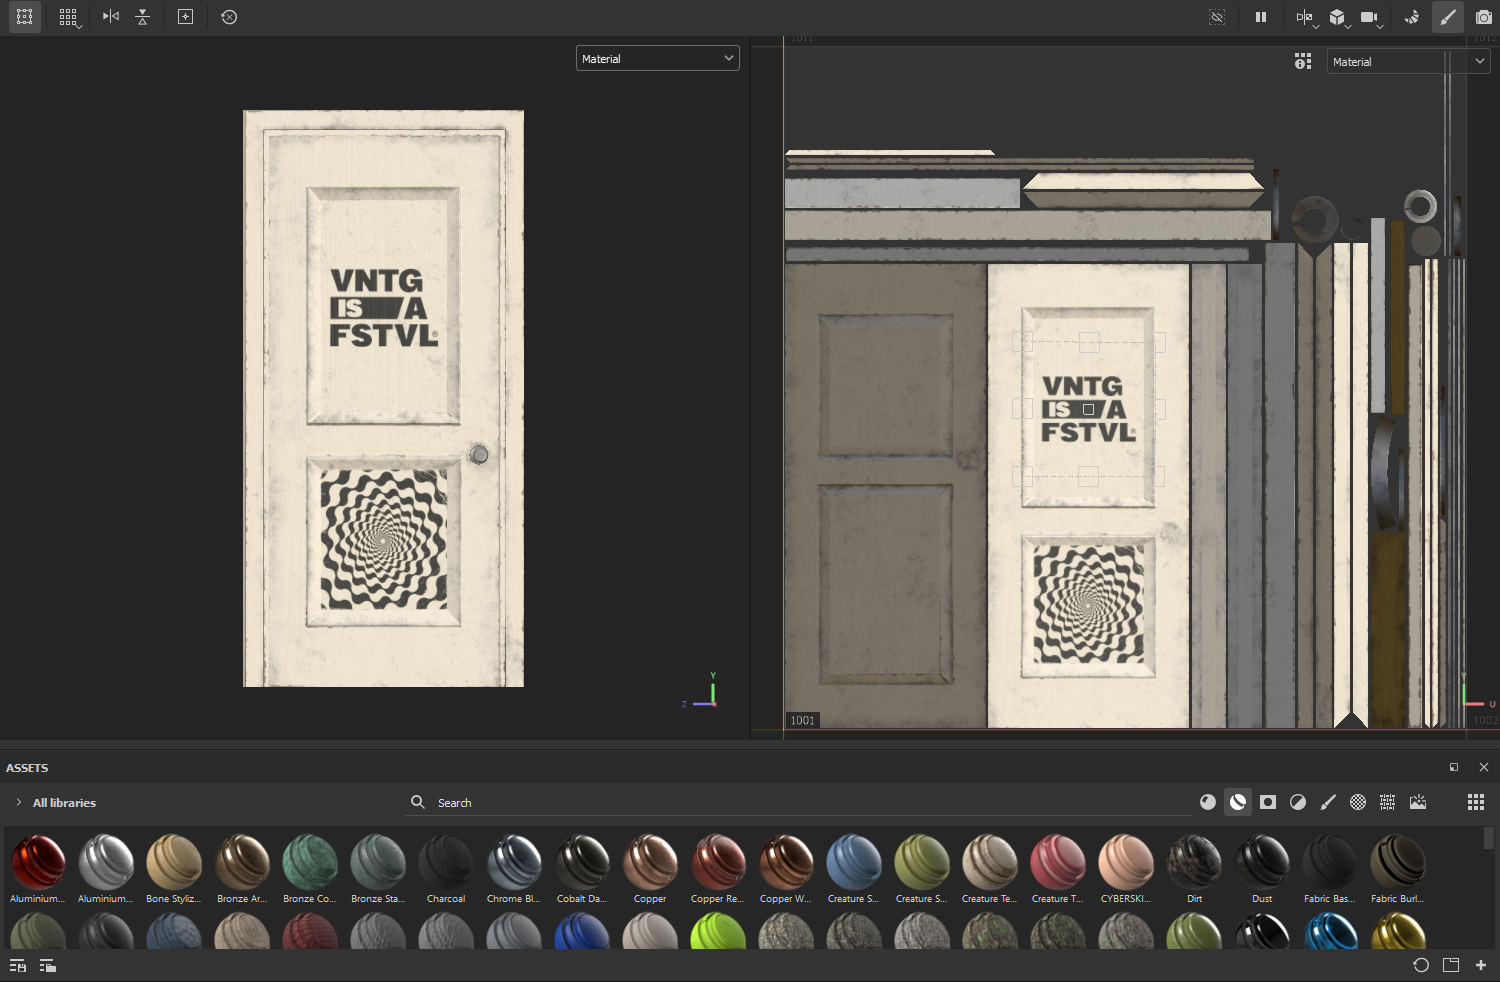Switch to painting mode brush icon
1500x982 pixels.
click(1447, 17)
